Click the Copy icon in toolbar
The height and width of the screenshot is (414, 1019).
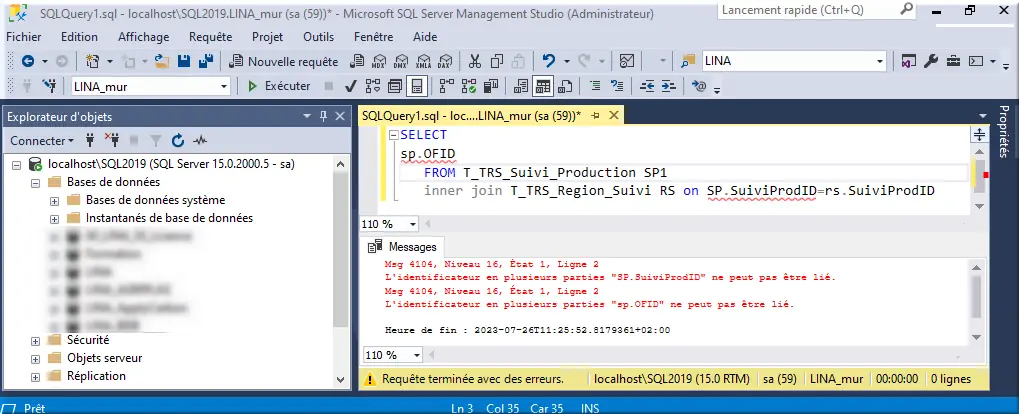pyautogui.click(x=497, y=61)
